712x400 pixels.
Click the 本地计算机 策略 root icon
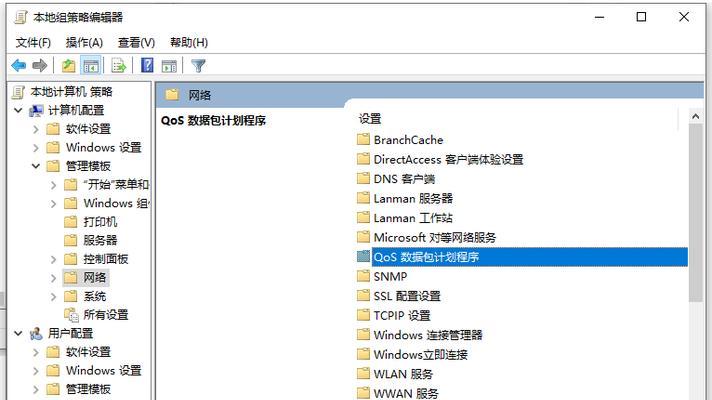tap(18, 92)
